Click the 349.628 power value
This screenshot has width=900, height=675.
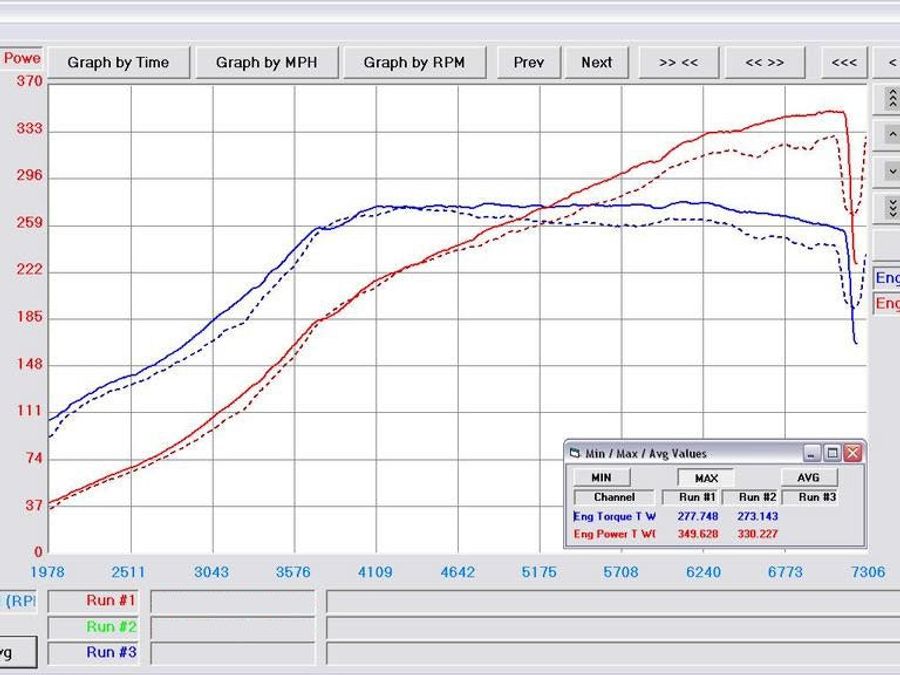point(697,534)
